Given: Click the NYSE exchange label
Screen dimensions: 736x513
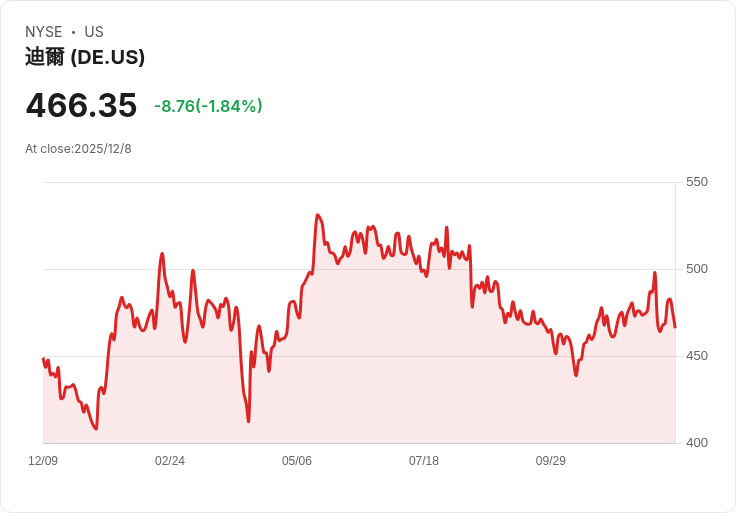Looking at the screenshot, I should 44,32.
